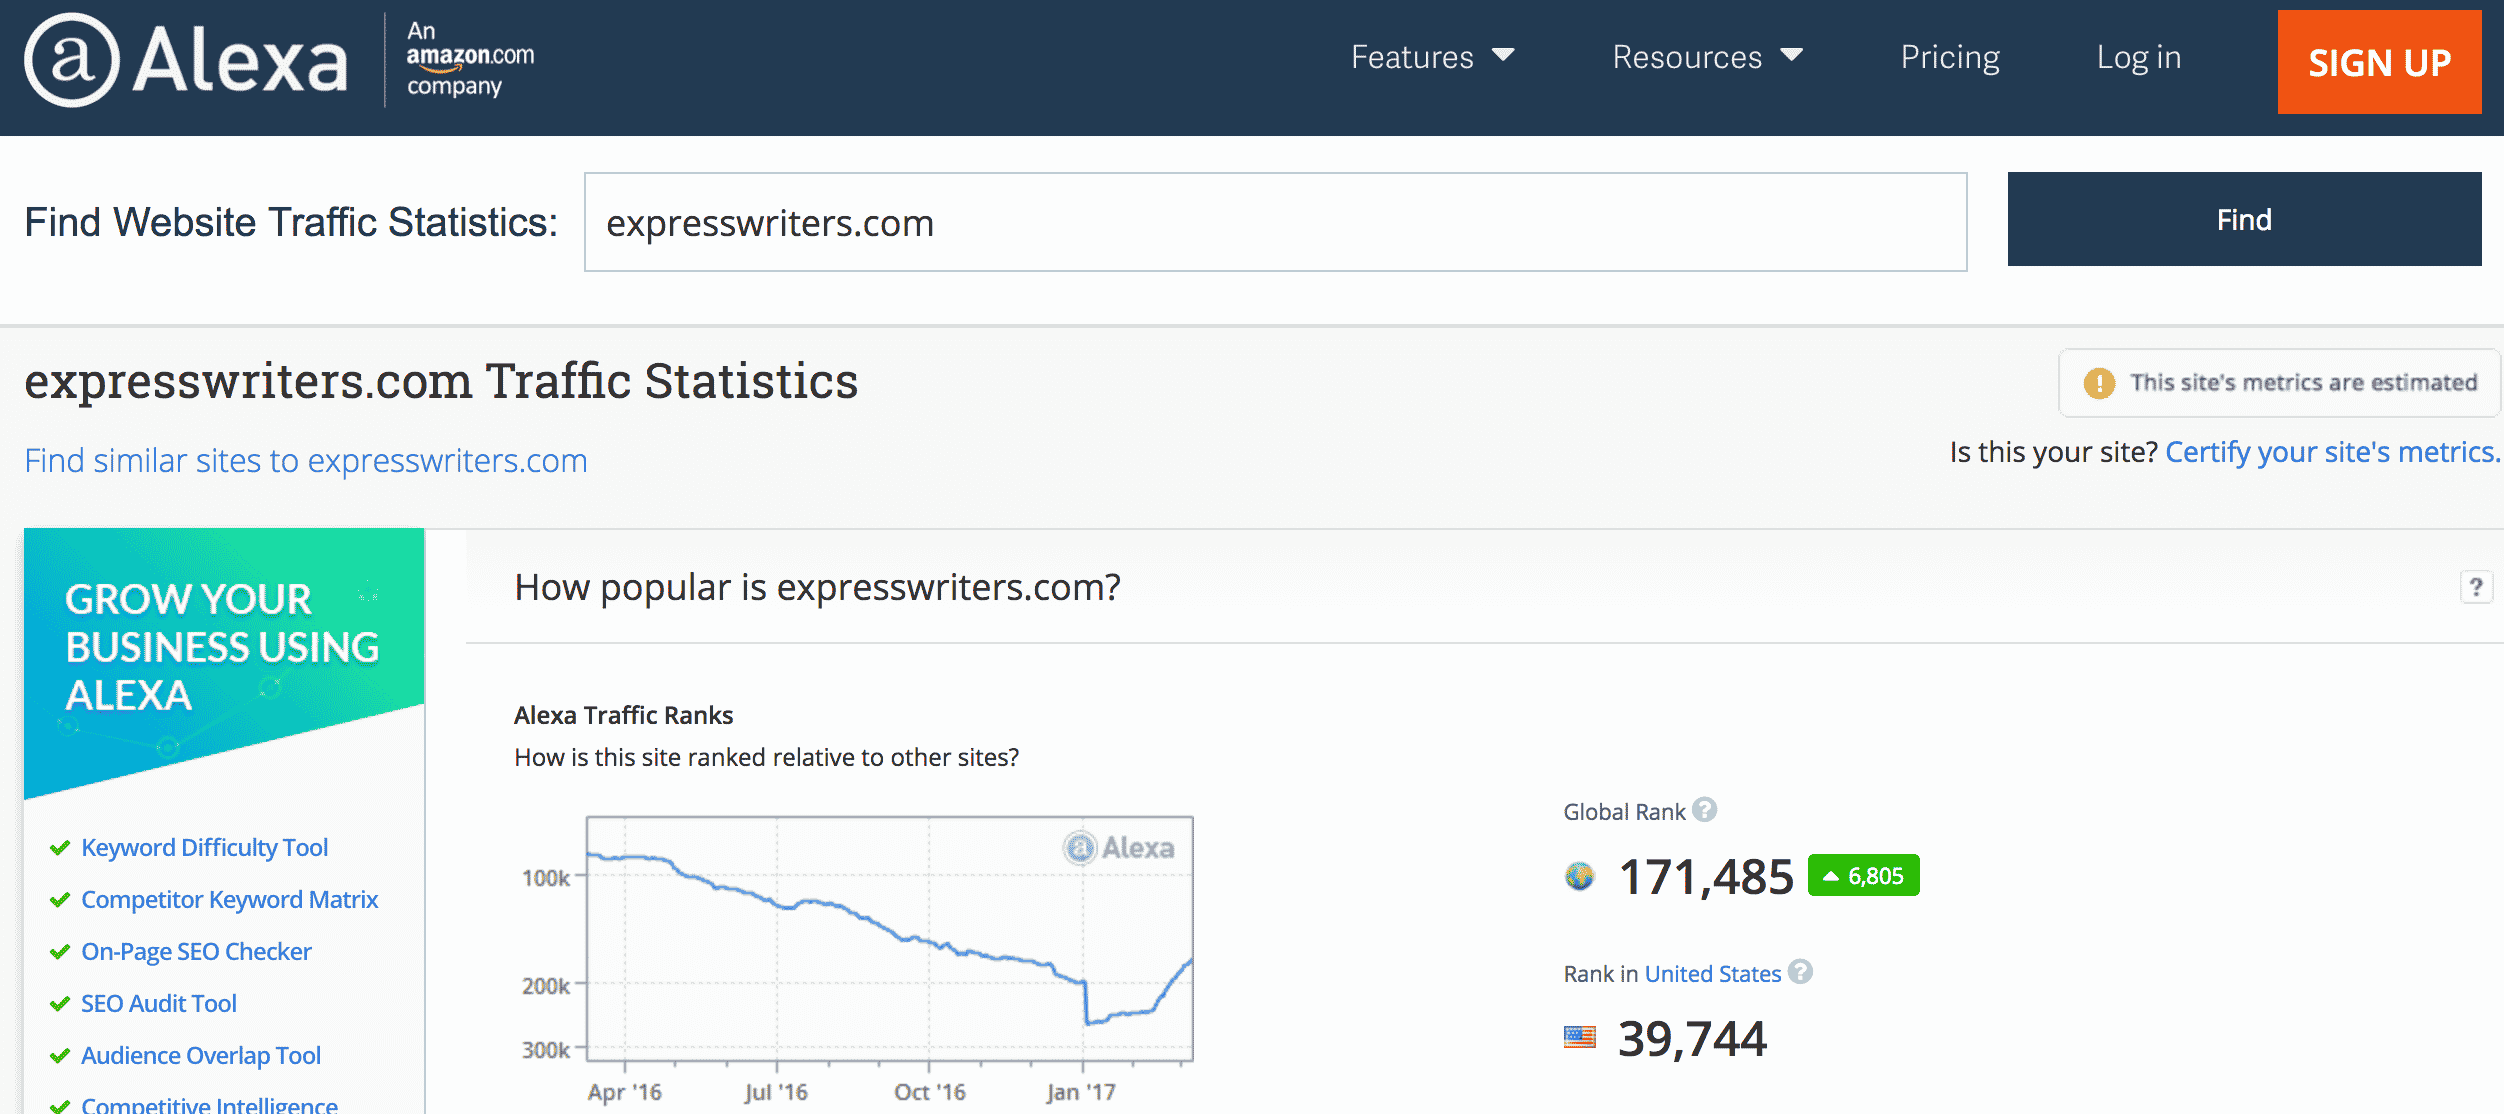Open On-Page SEO Checker link

[196, 952]
